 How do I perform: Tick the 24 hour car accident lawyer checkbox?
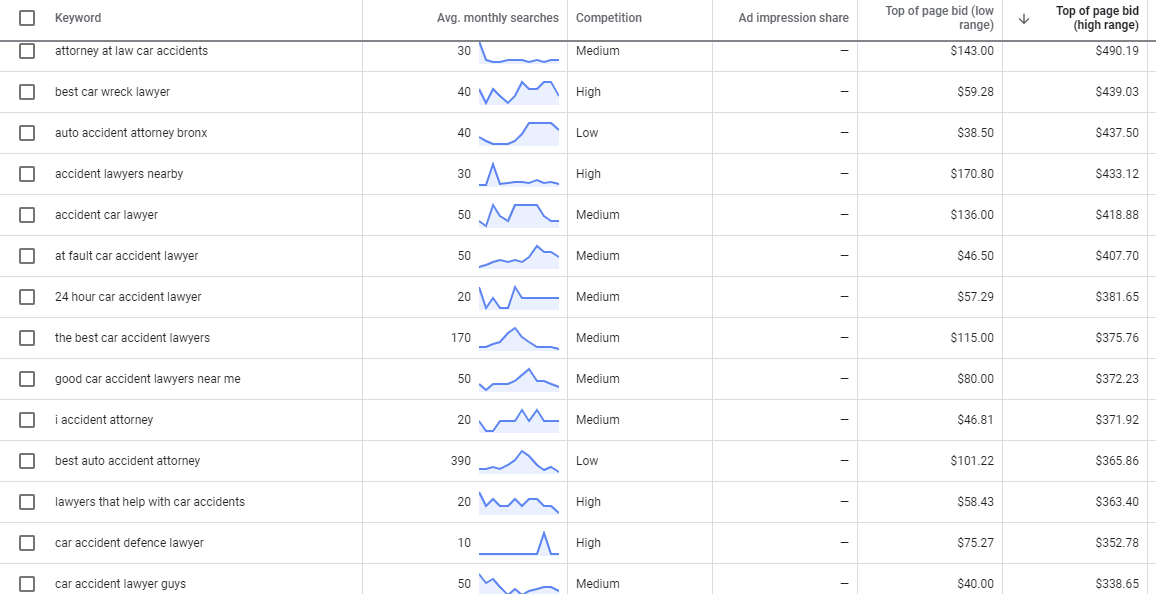(27, 297)
